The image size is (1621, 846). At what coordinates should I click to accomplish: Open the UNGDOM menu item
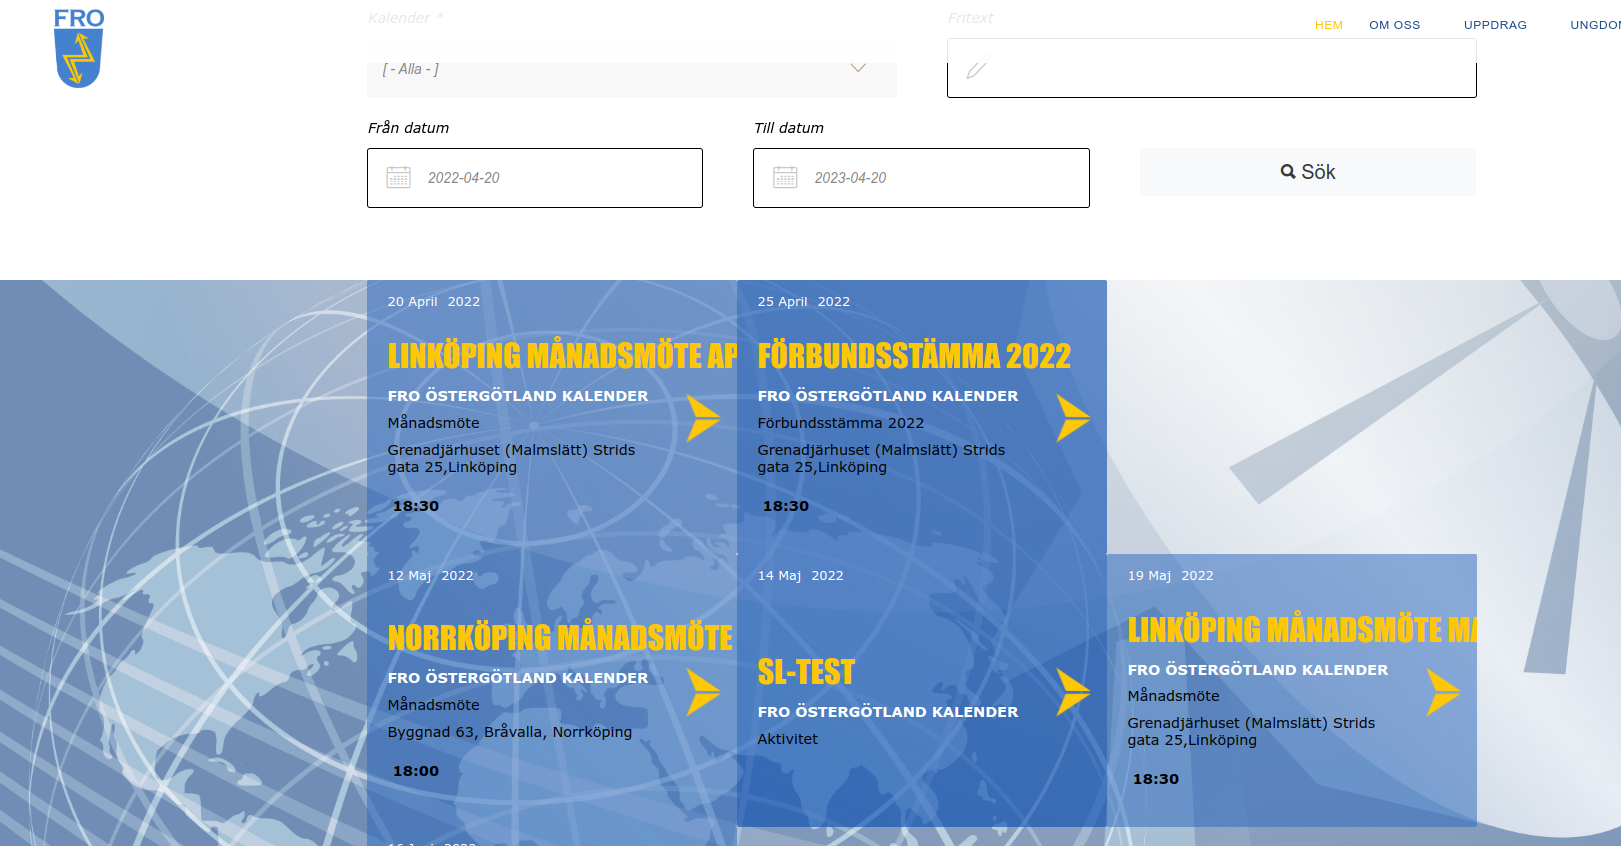point(1596,25)
